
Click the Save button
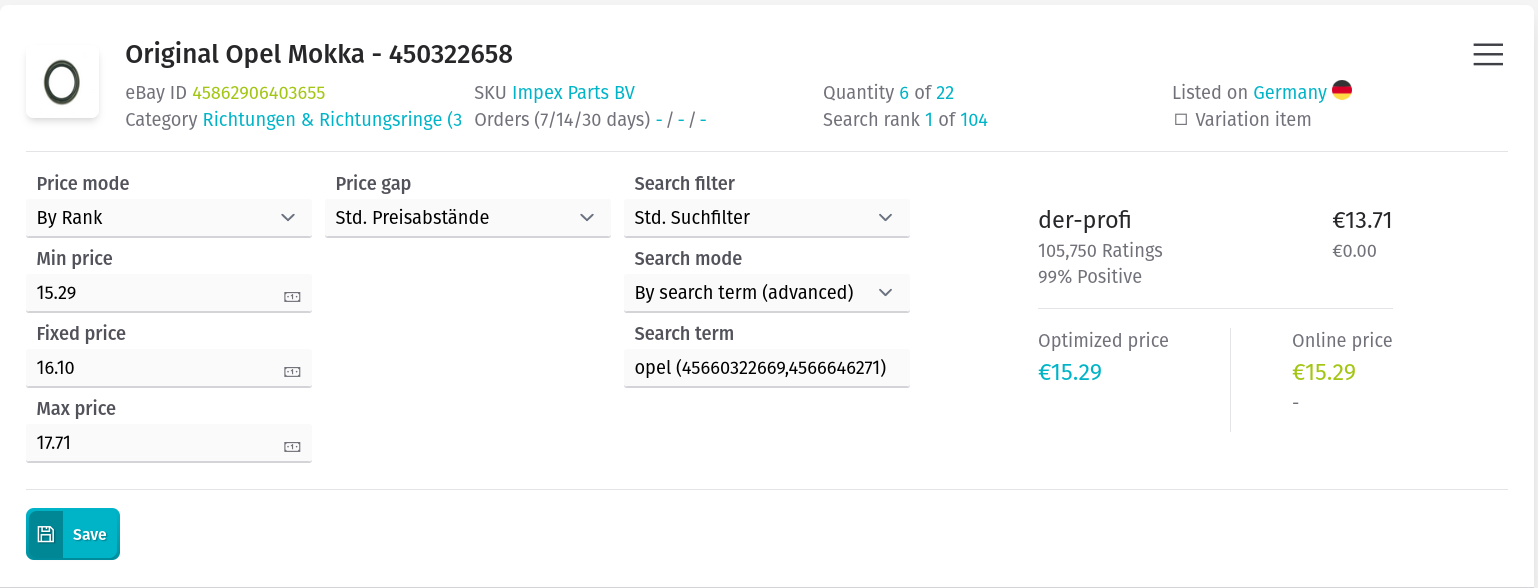point(73,534)
